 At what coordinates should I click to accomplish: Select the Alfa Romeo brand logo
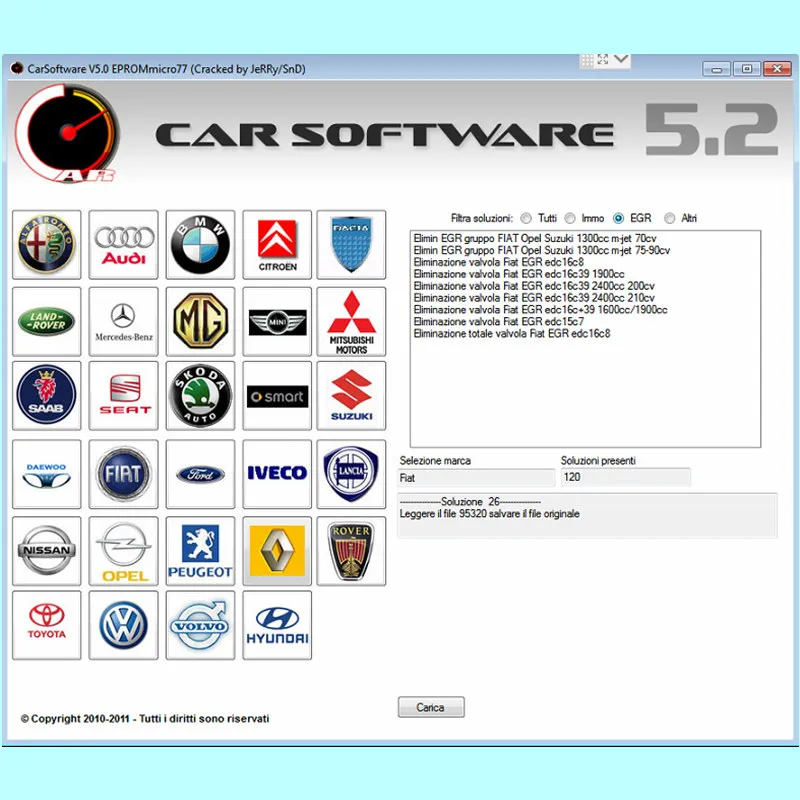point(46,244)
